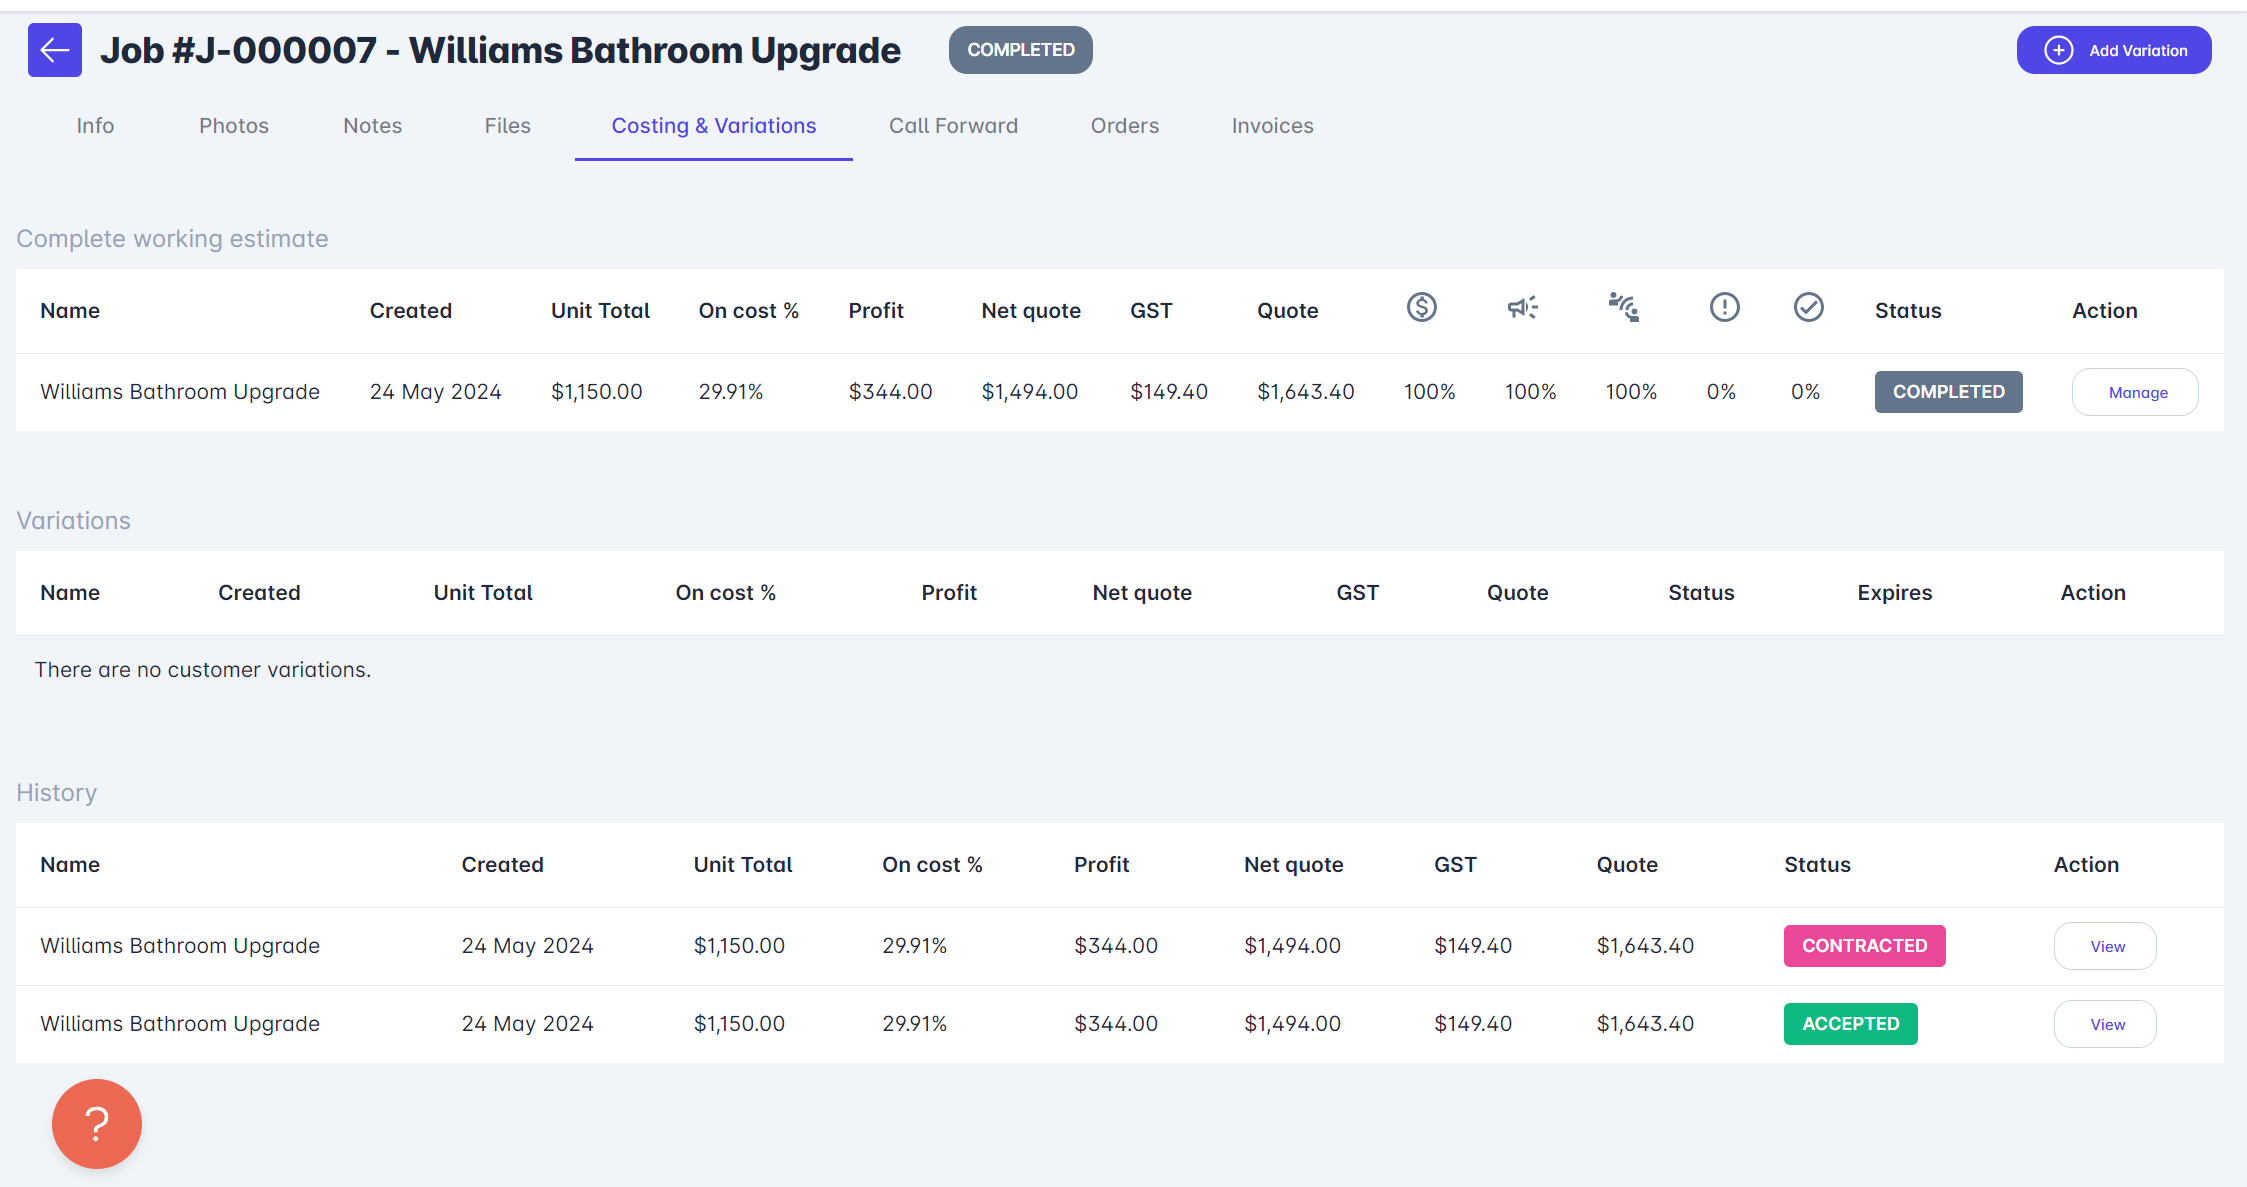
Task: View the CONTRACTED history entry
Action: coord(2106,946)
